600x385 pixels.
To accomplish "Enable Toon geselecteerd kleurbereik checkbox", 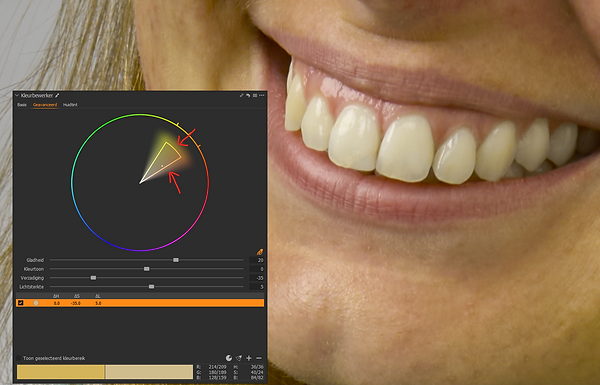I will [18, 358].
